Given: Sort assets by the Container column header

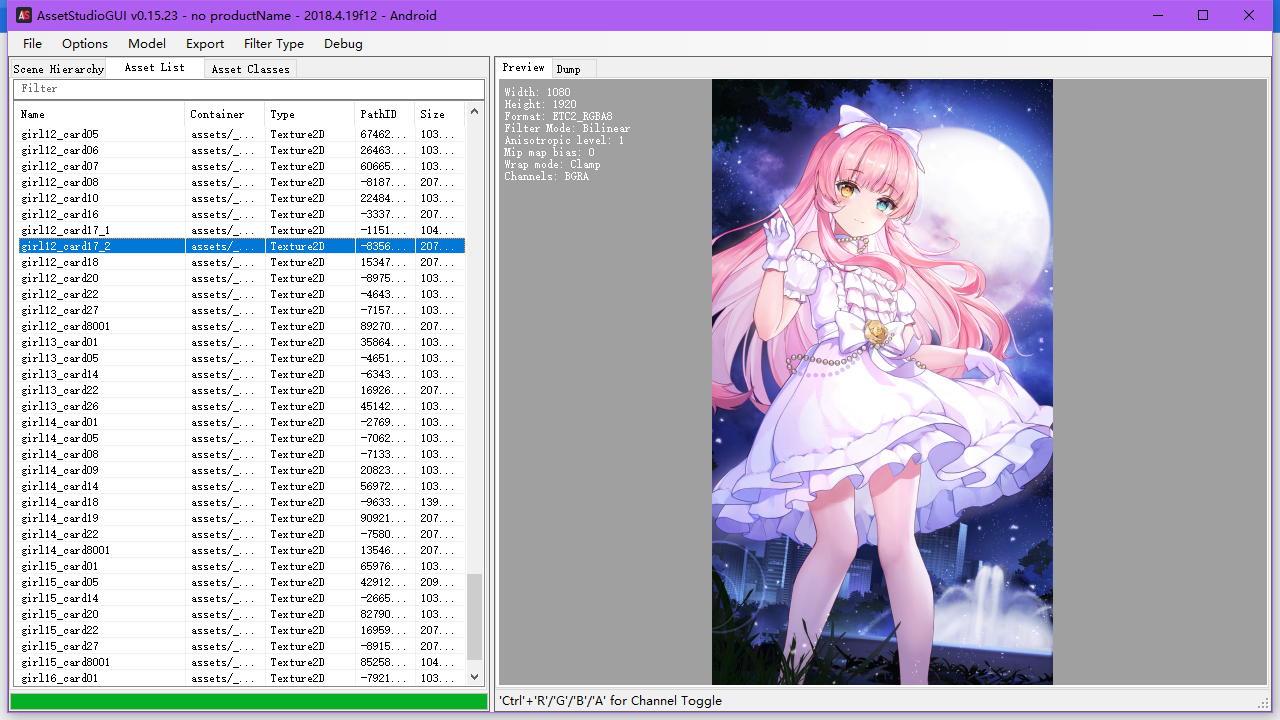Looking at the screenshot, I should [224, 114].
